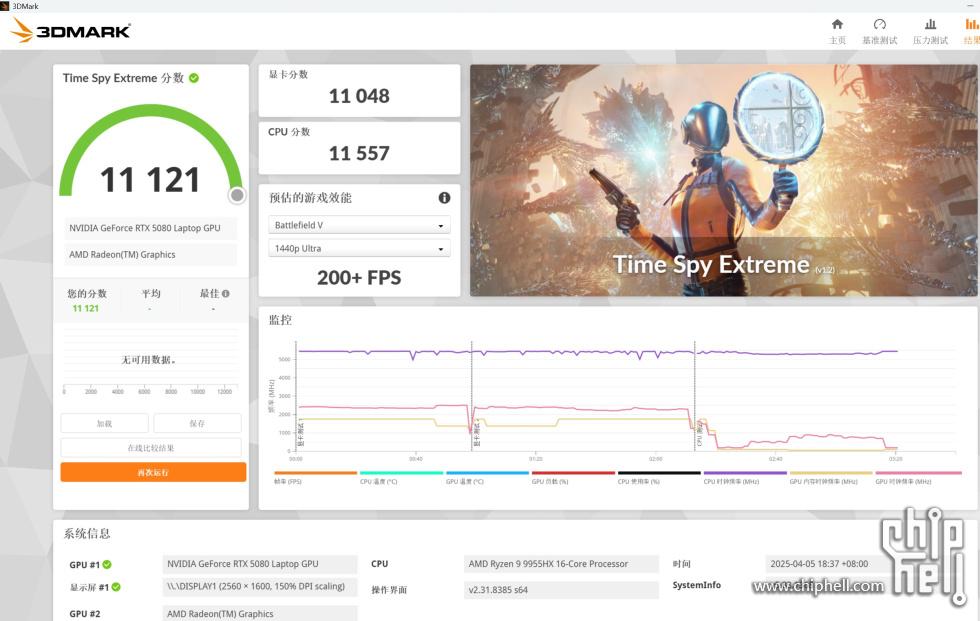Click the second dashed test marker in chart
This screenshot has width=980, height=621.
472,395
